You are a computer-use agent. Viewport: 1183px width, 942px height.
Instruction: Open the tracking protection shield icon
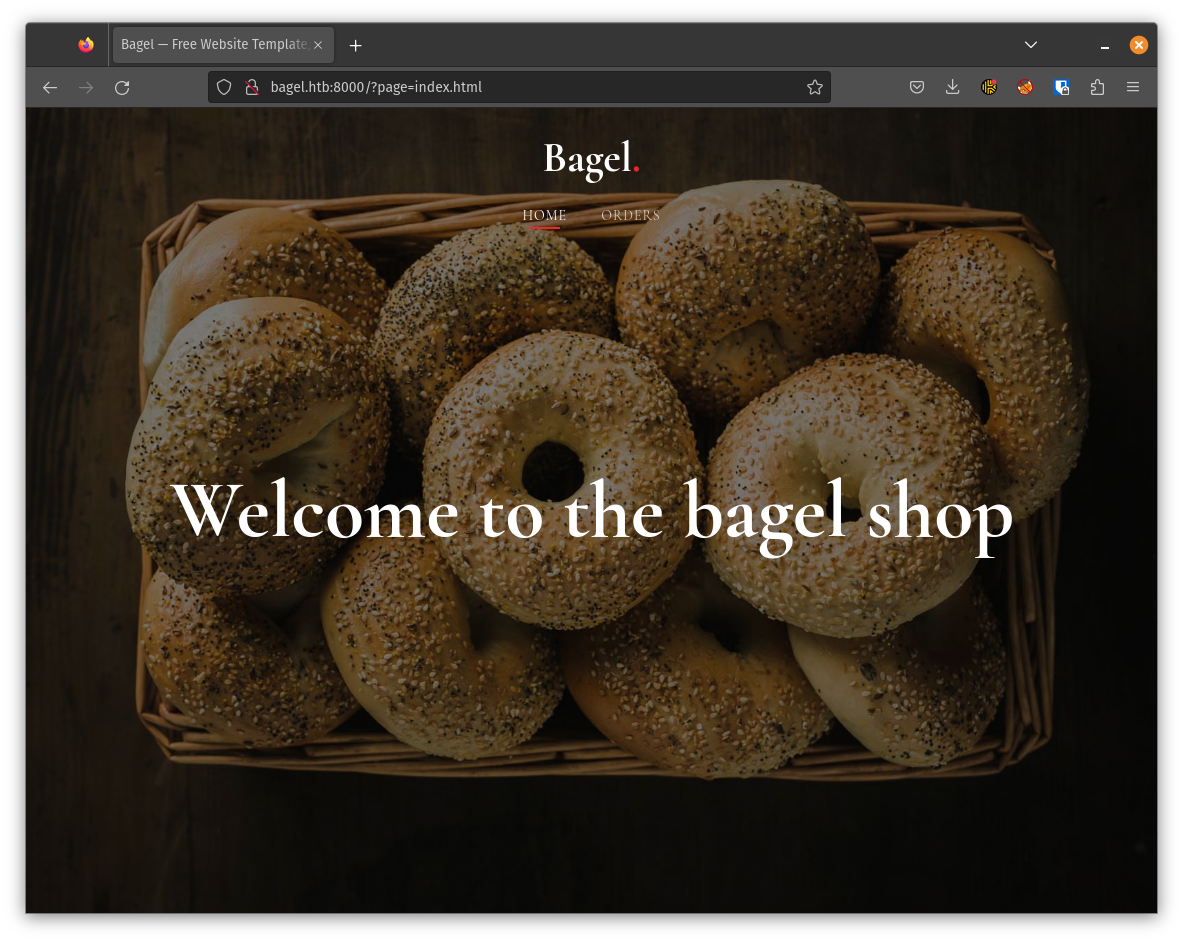tap(224, 87)
